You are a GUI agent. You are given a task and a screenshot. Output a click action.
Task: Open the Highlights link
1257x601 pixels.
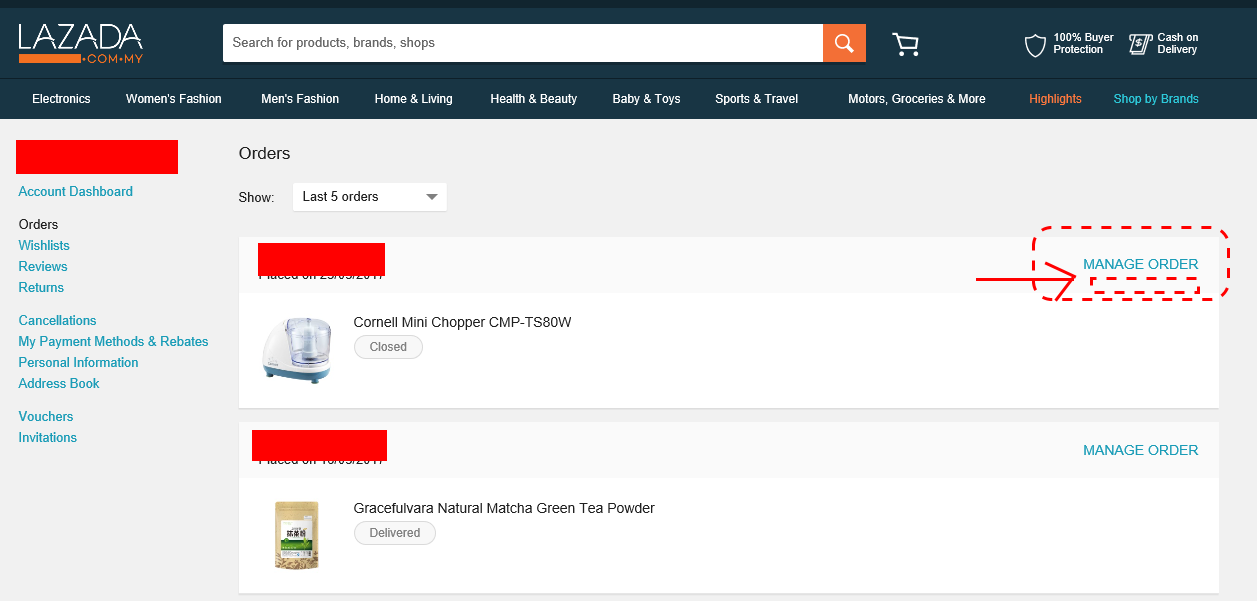click(1055, 99)
